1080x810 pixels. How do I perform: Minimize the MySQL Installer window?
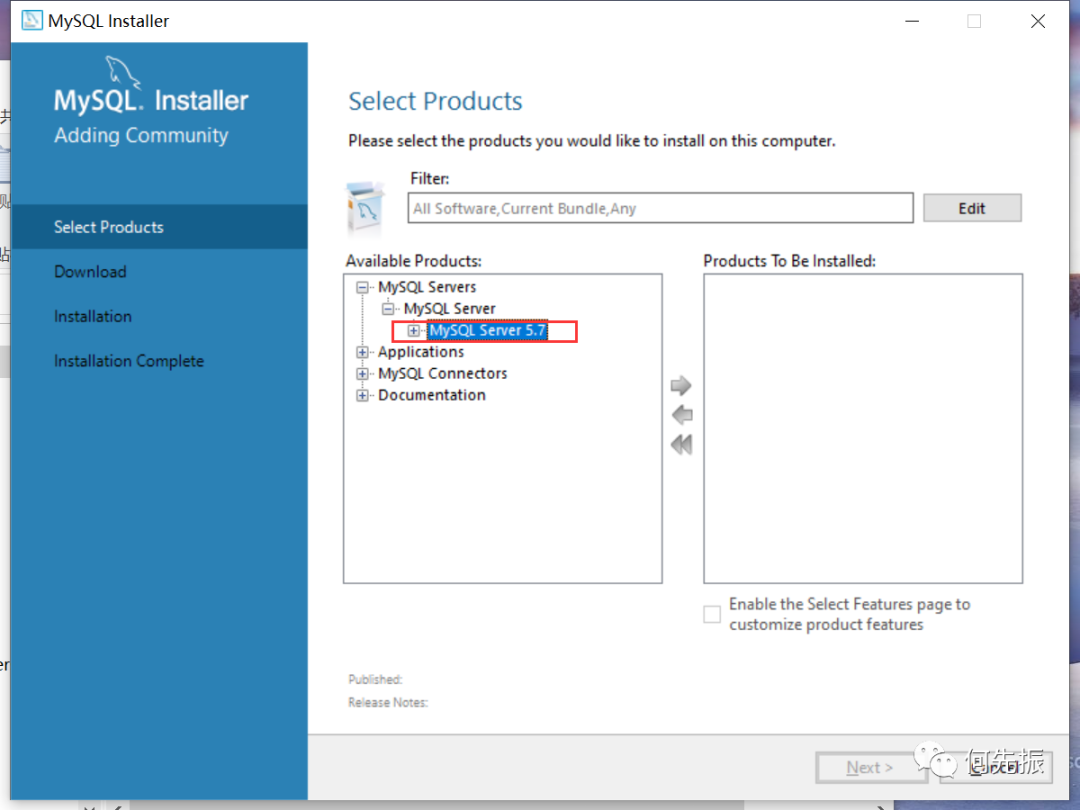click(x=912, y=21)
